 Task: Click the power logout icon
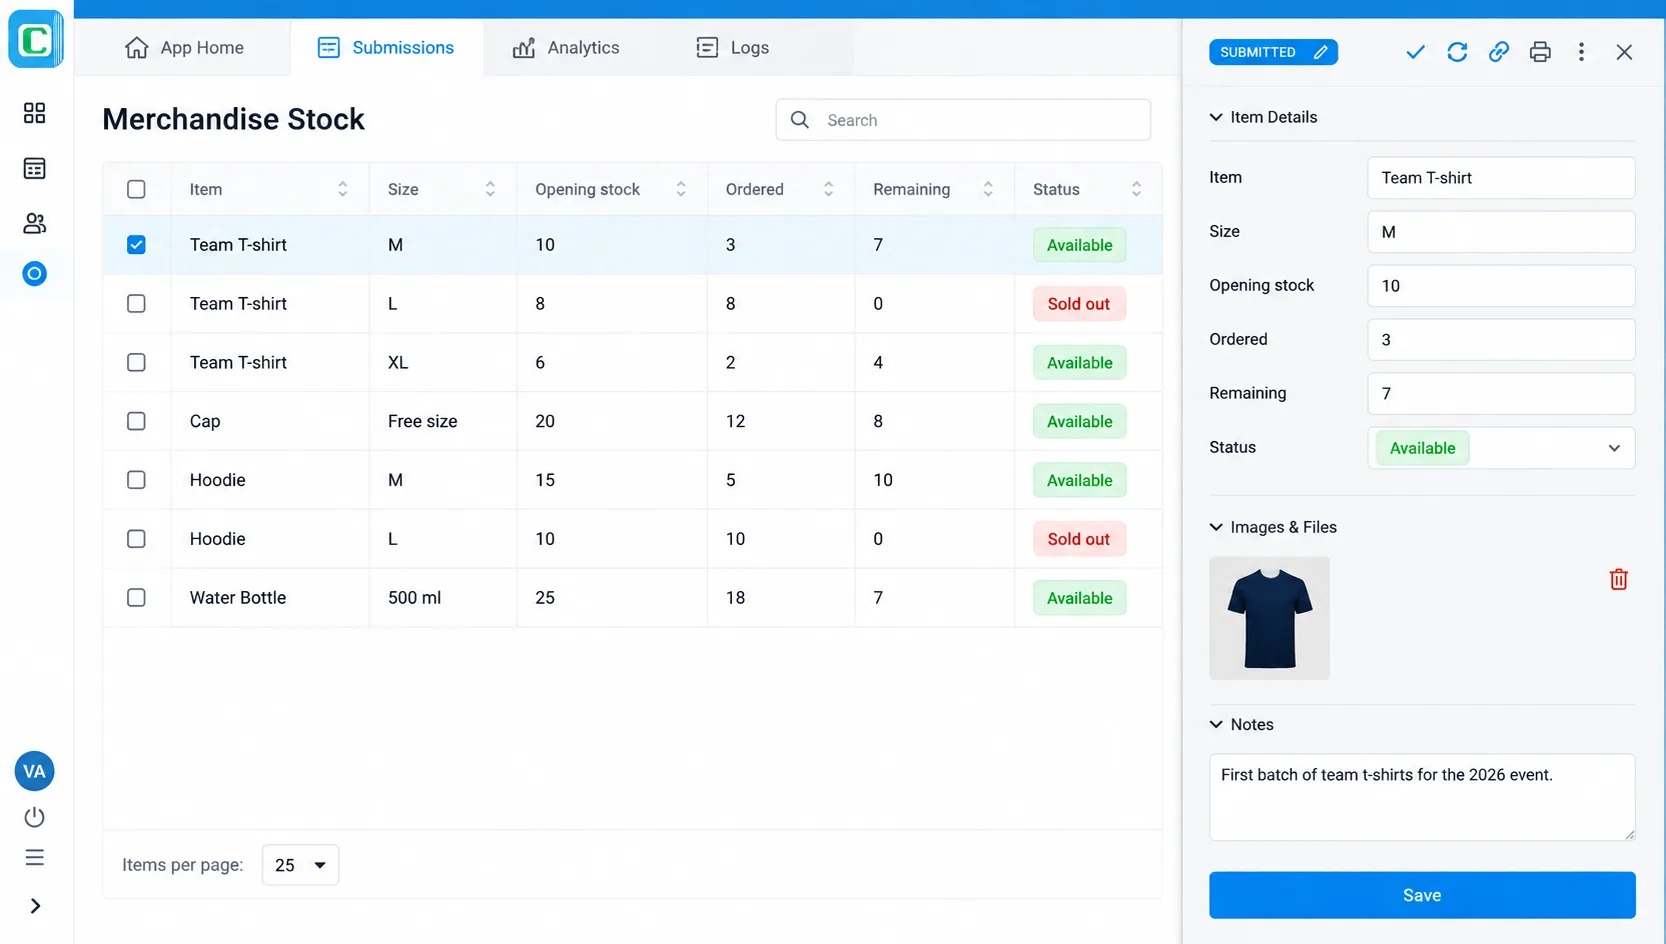click(34, 817)
